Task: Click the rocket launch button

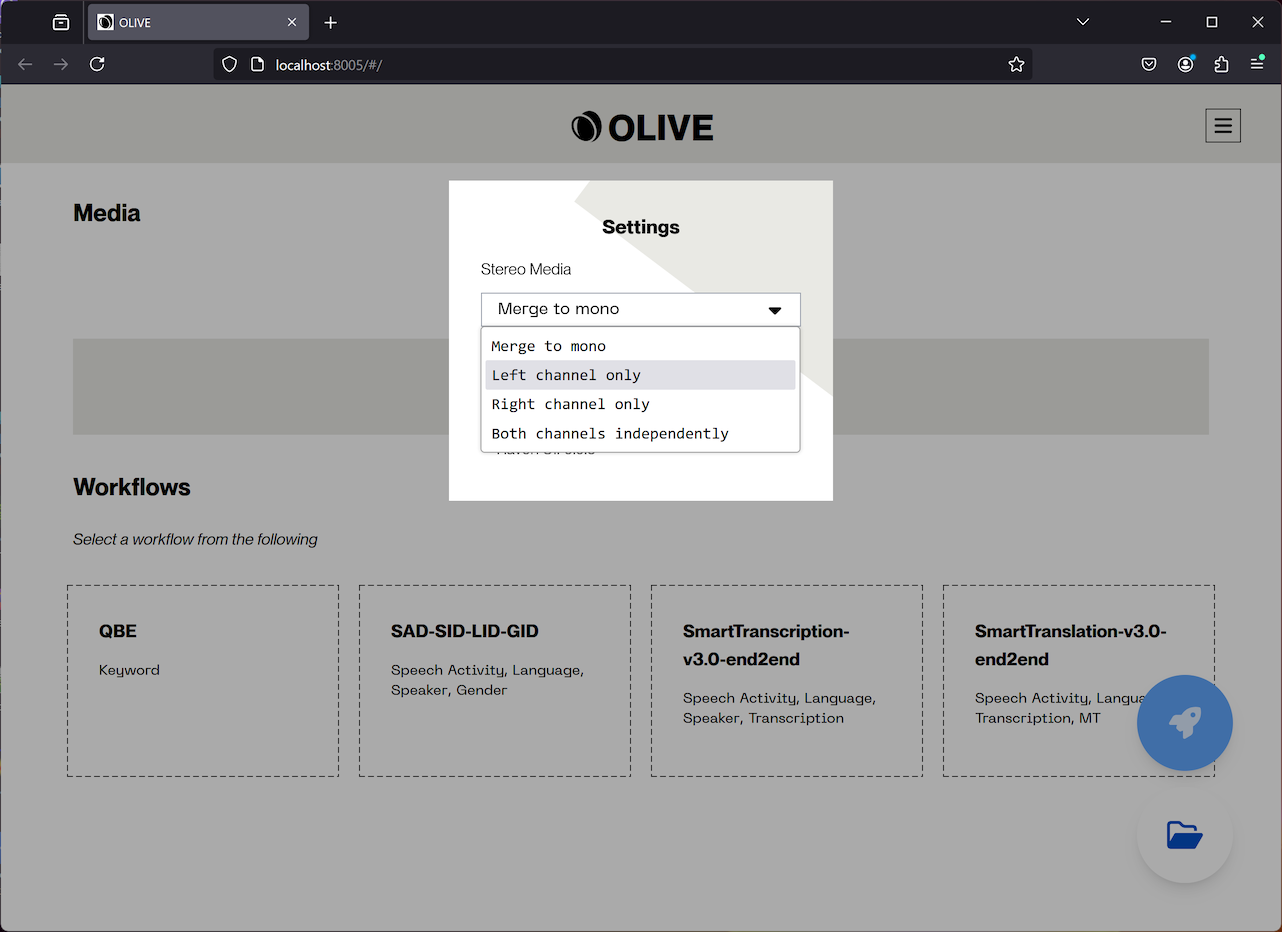Action: (x=1185, y=723)
